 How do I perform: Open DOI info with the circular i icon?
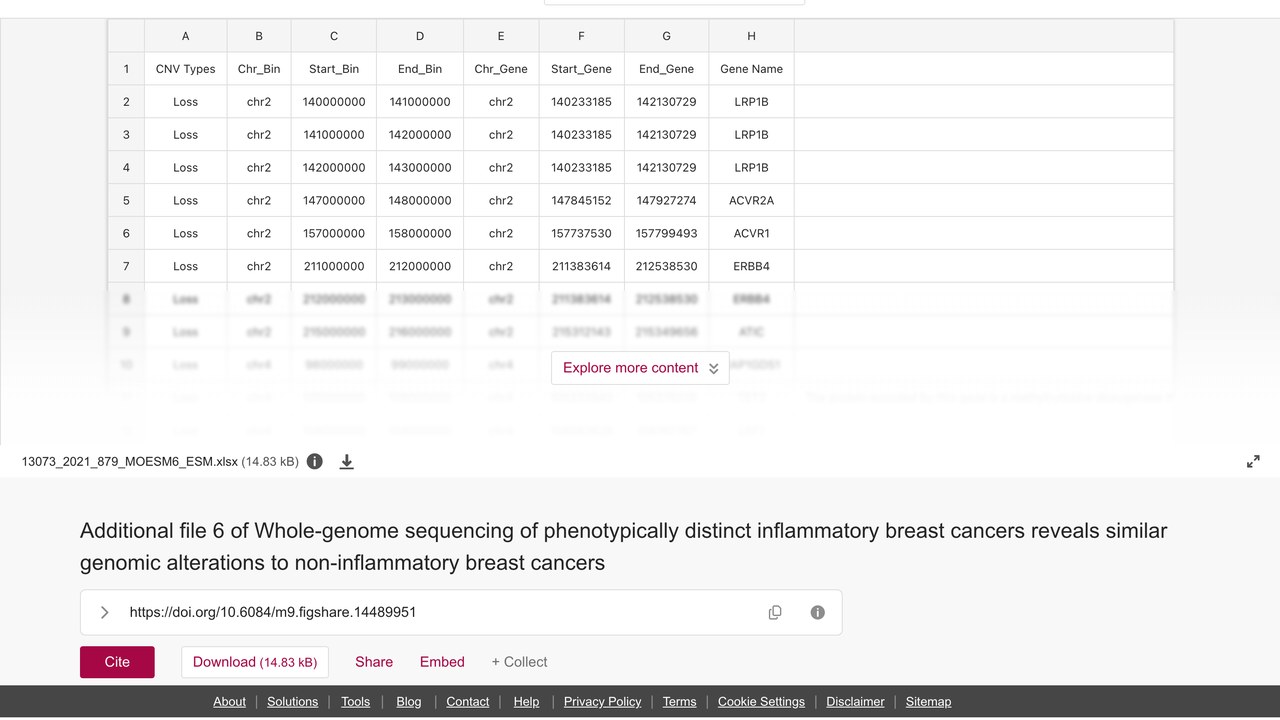click(818, 612)
